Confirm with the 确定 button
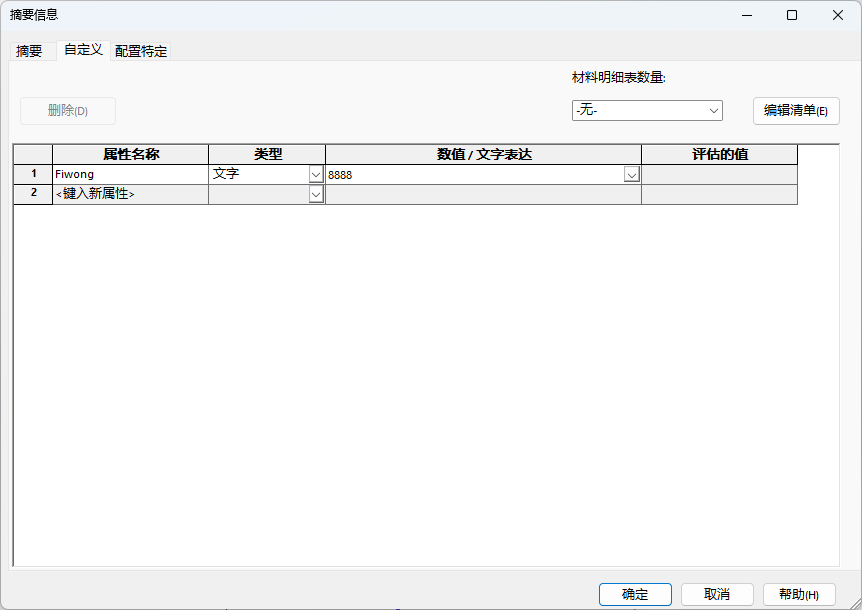The image size is (862, 610). [x=635, y=594]
